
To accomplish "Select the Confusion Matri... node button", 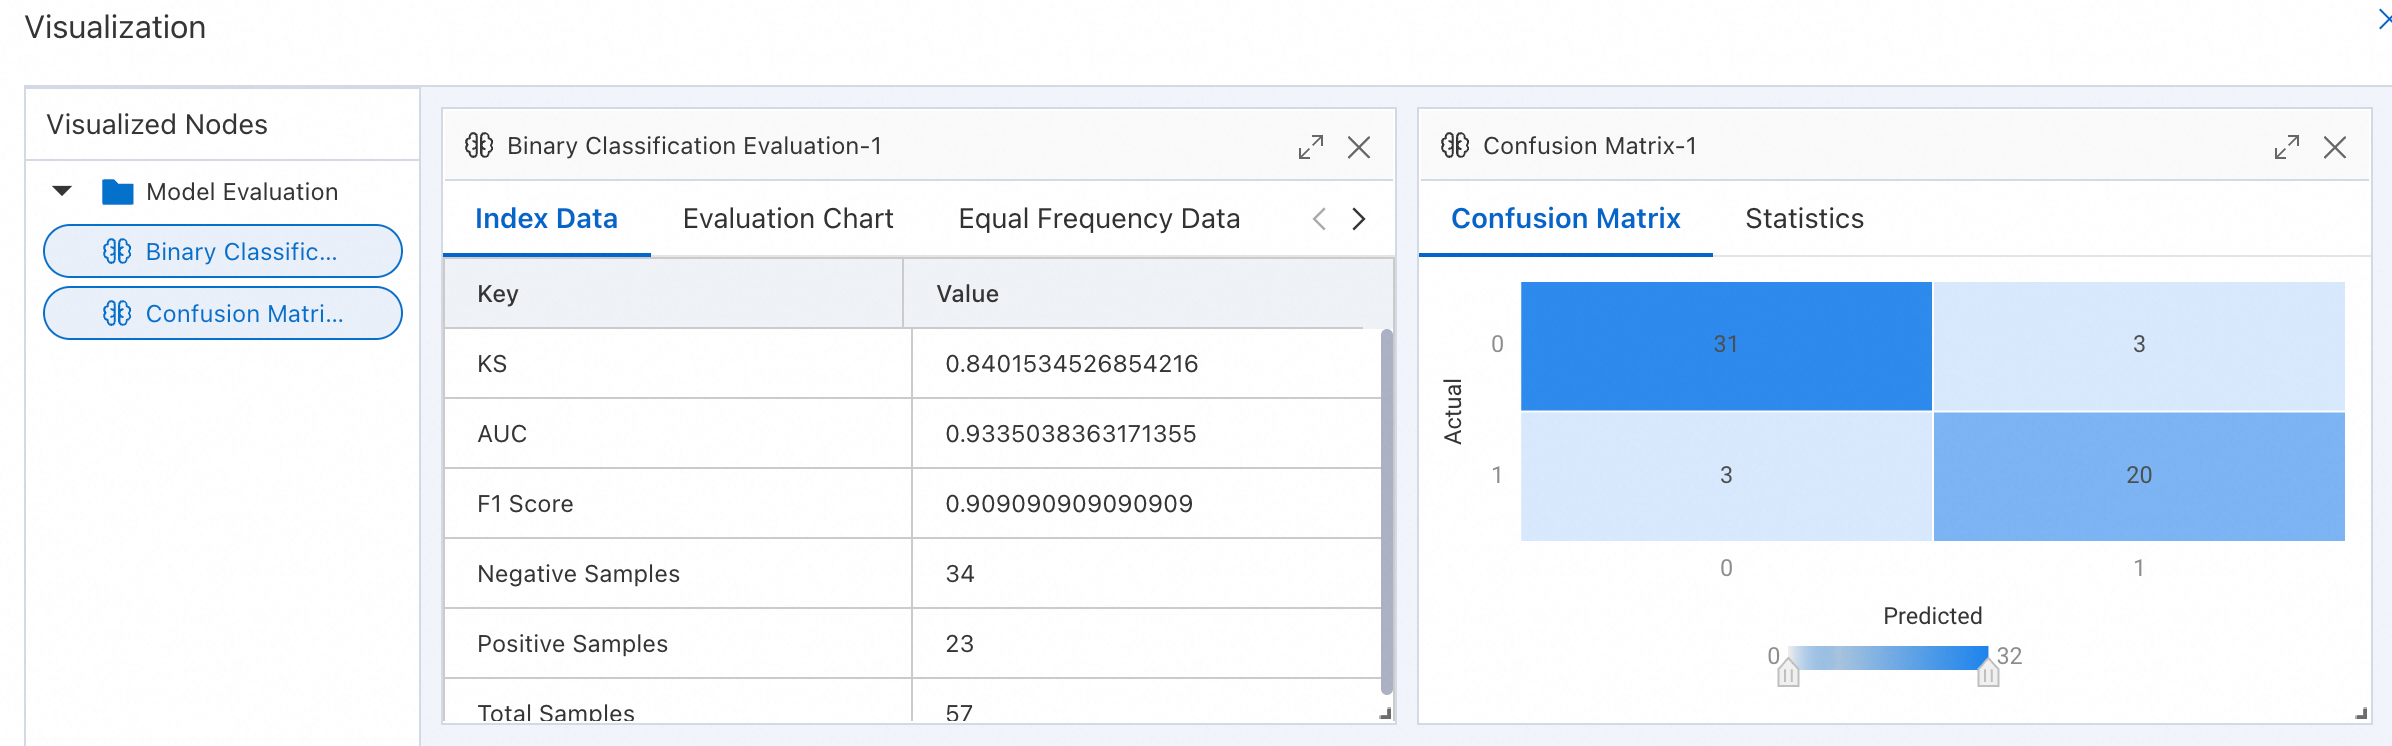I will (222, 313).
